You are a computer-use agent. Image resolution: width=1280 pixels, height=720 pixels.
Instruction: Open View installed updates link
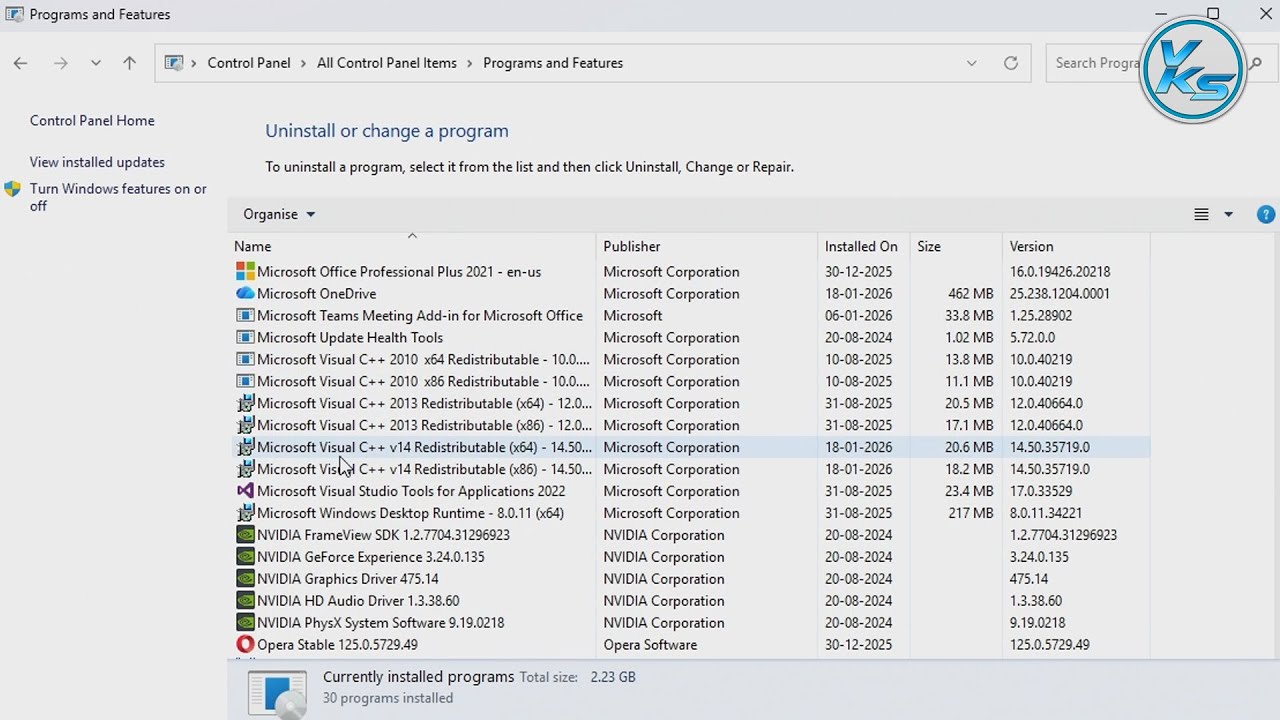pyautogui.click(x=97, y=162)
